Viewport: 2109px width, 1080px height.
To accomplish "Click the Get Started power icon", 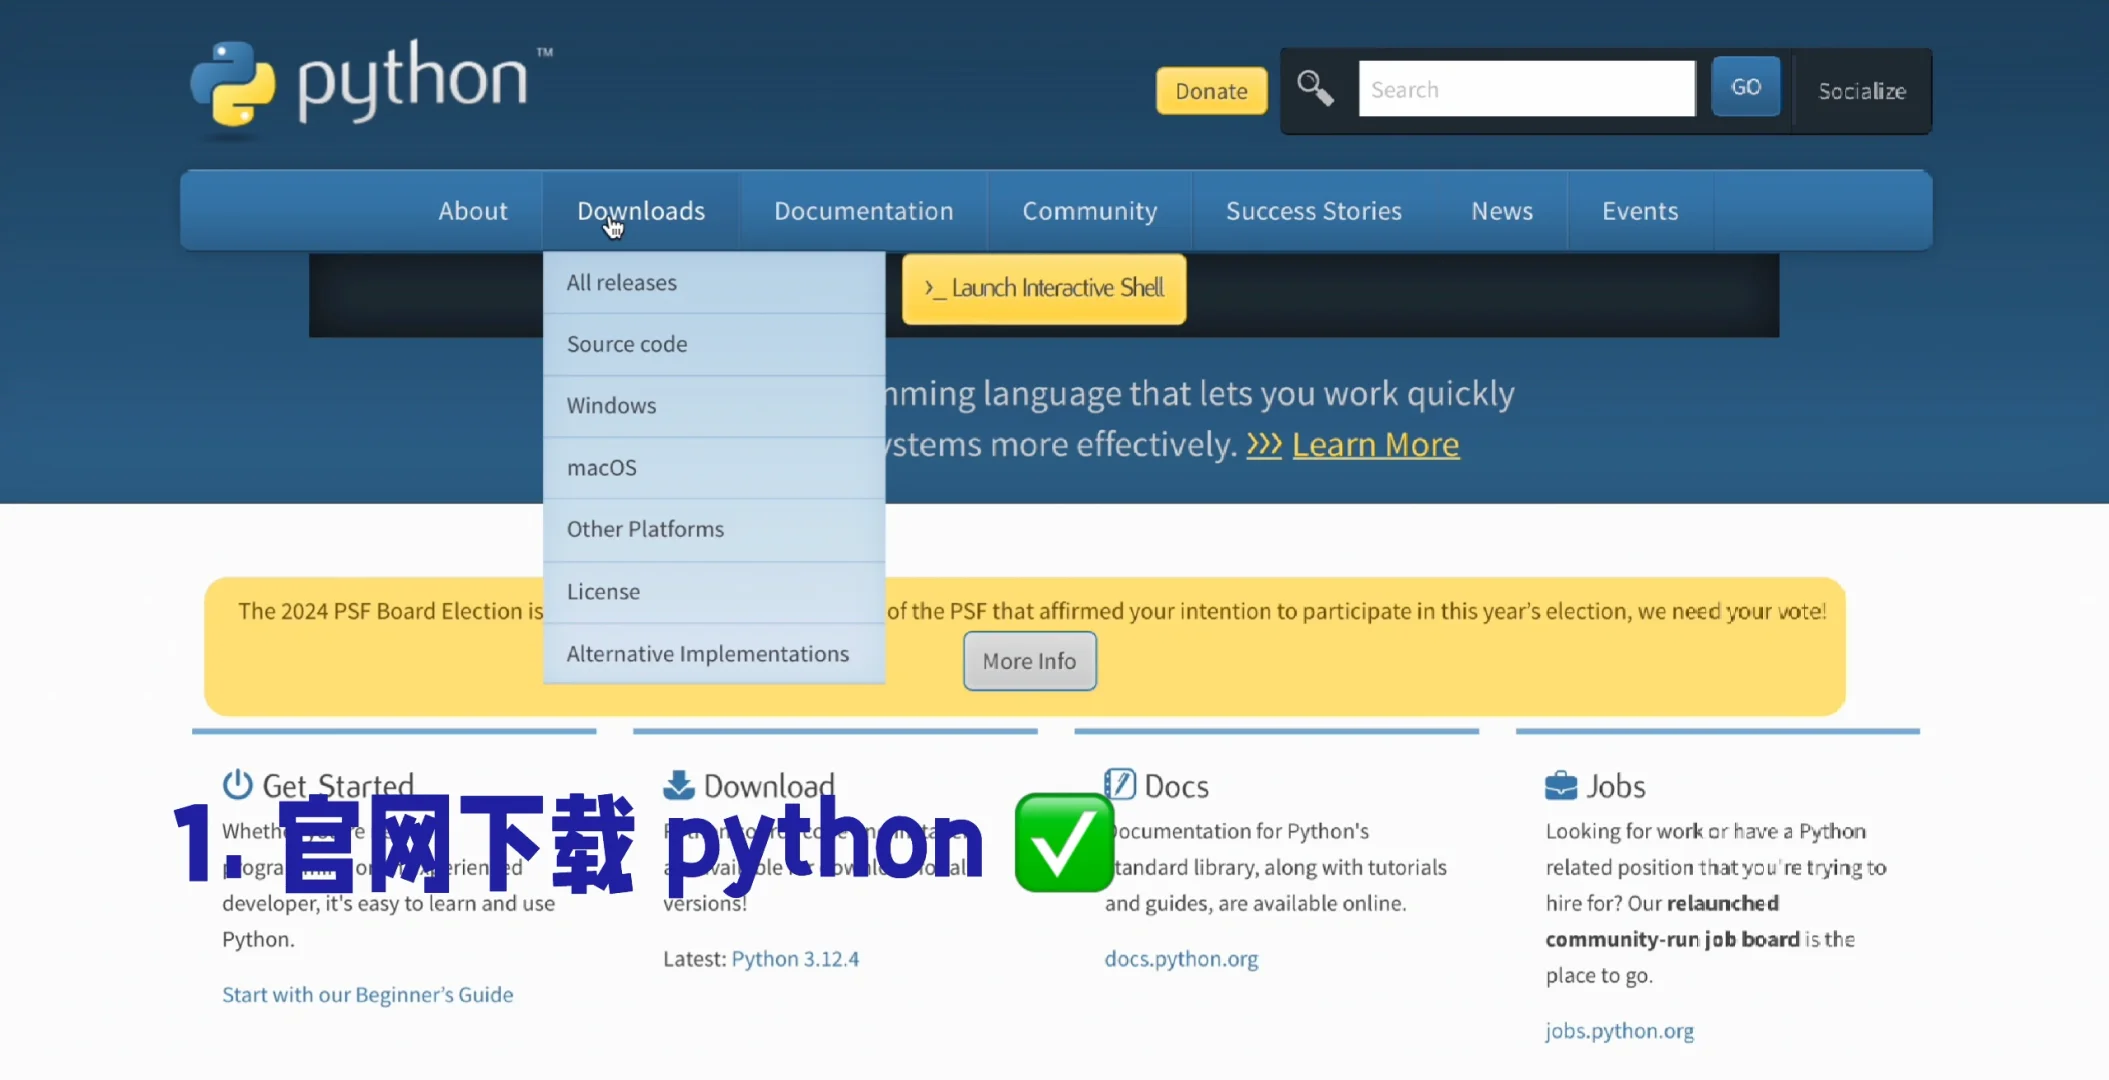I will pyautogui.click(x=237, y=784).
